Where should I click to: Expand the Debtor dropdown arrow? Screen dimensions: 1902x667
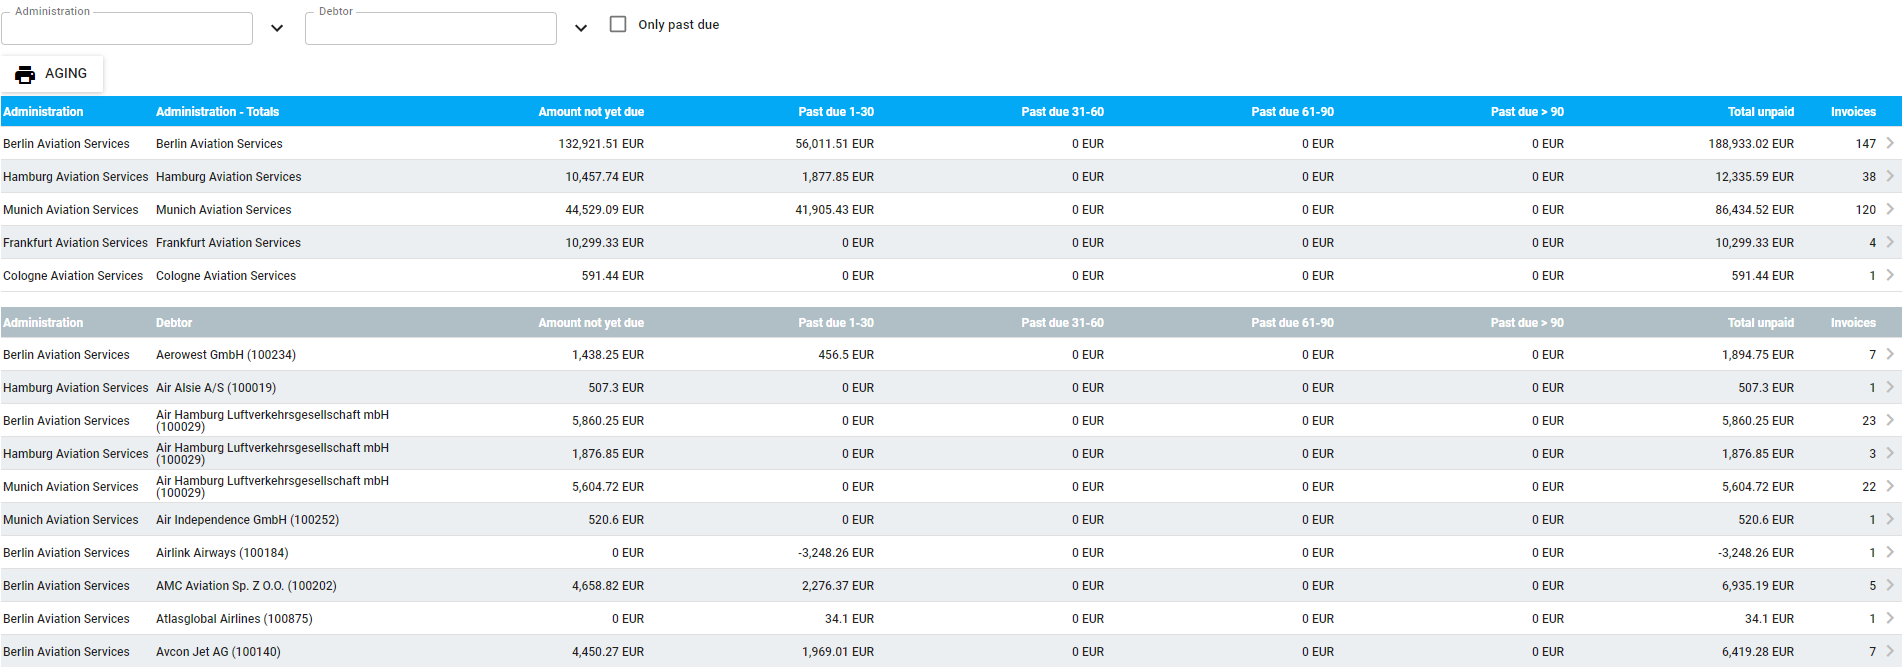(x=581, y=28)
